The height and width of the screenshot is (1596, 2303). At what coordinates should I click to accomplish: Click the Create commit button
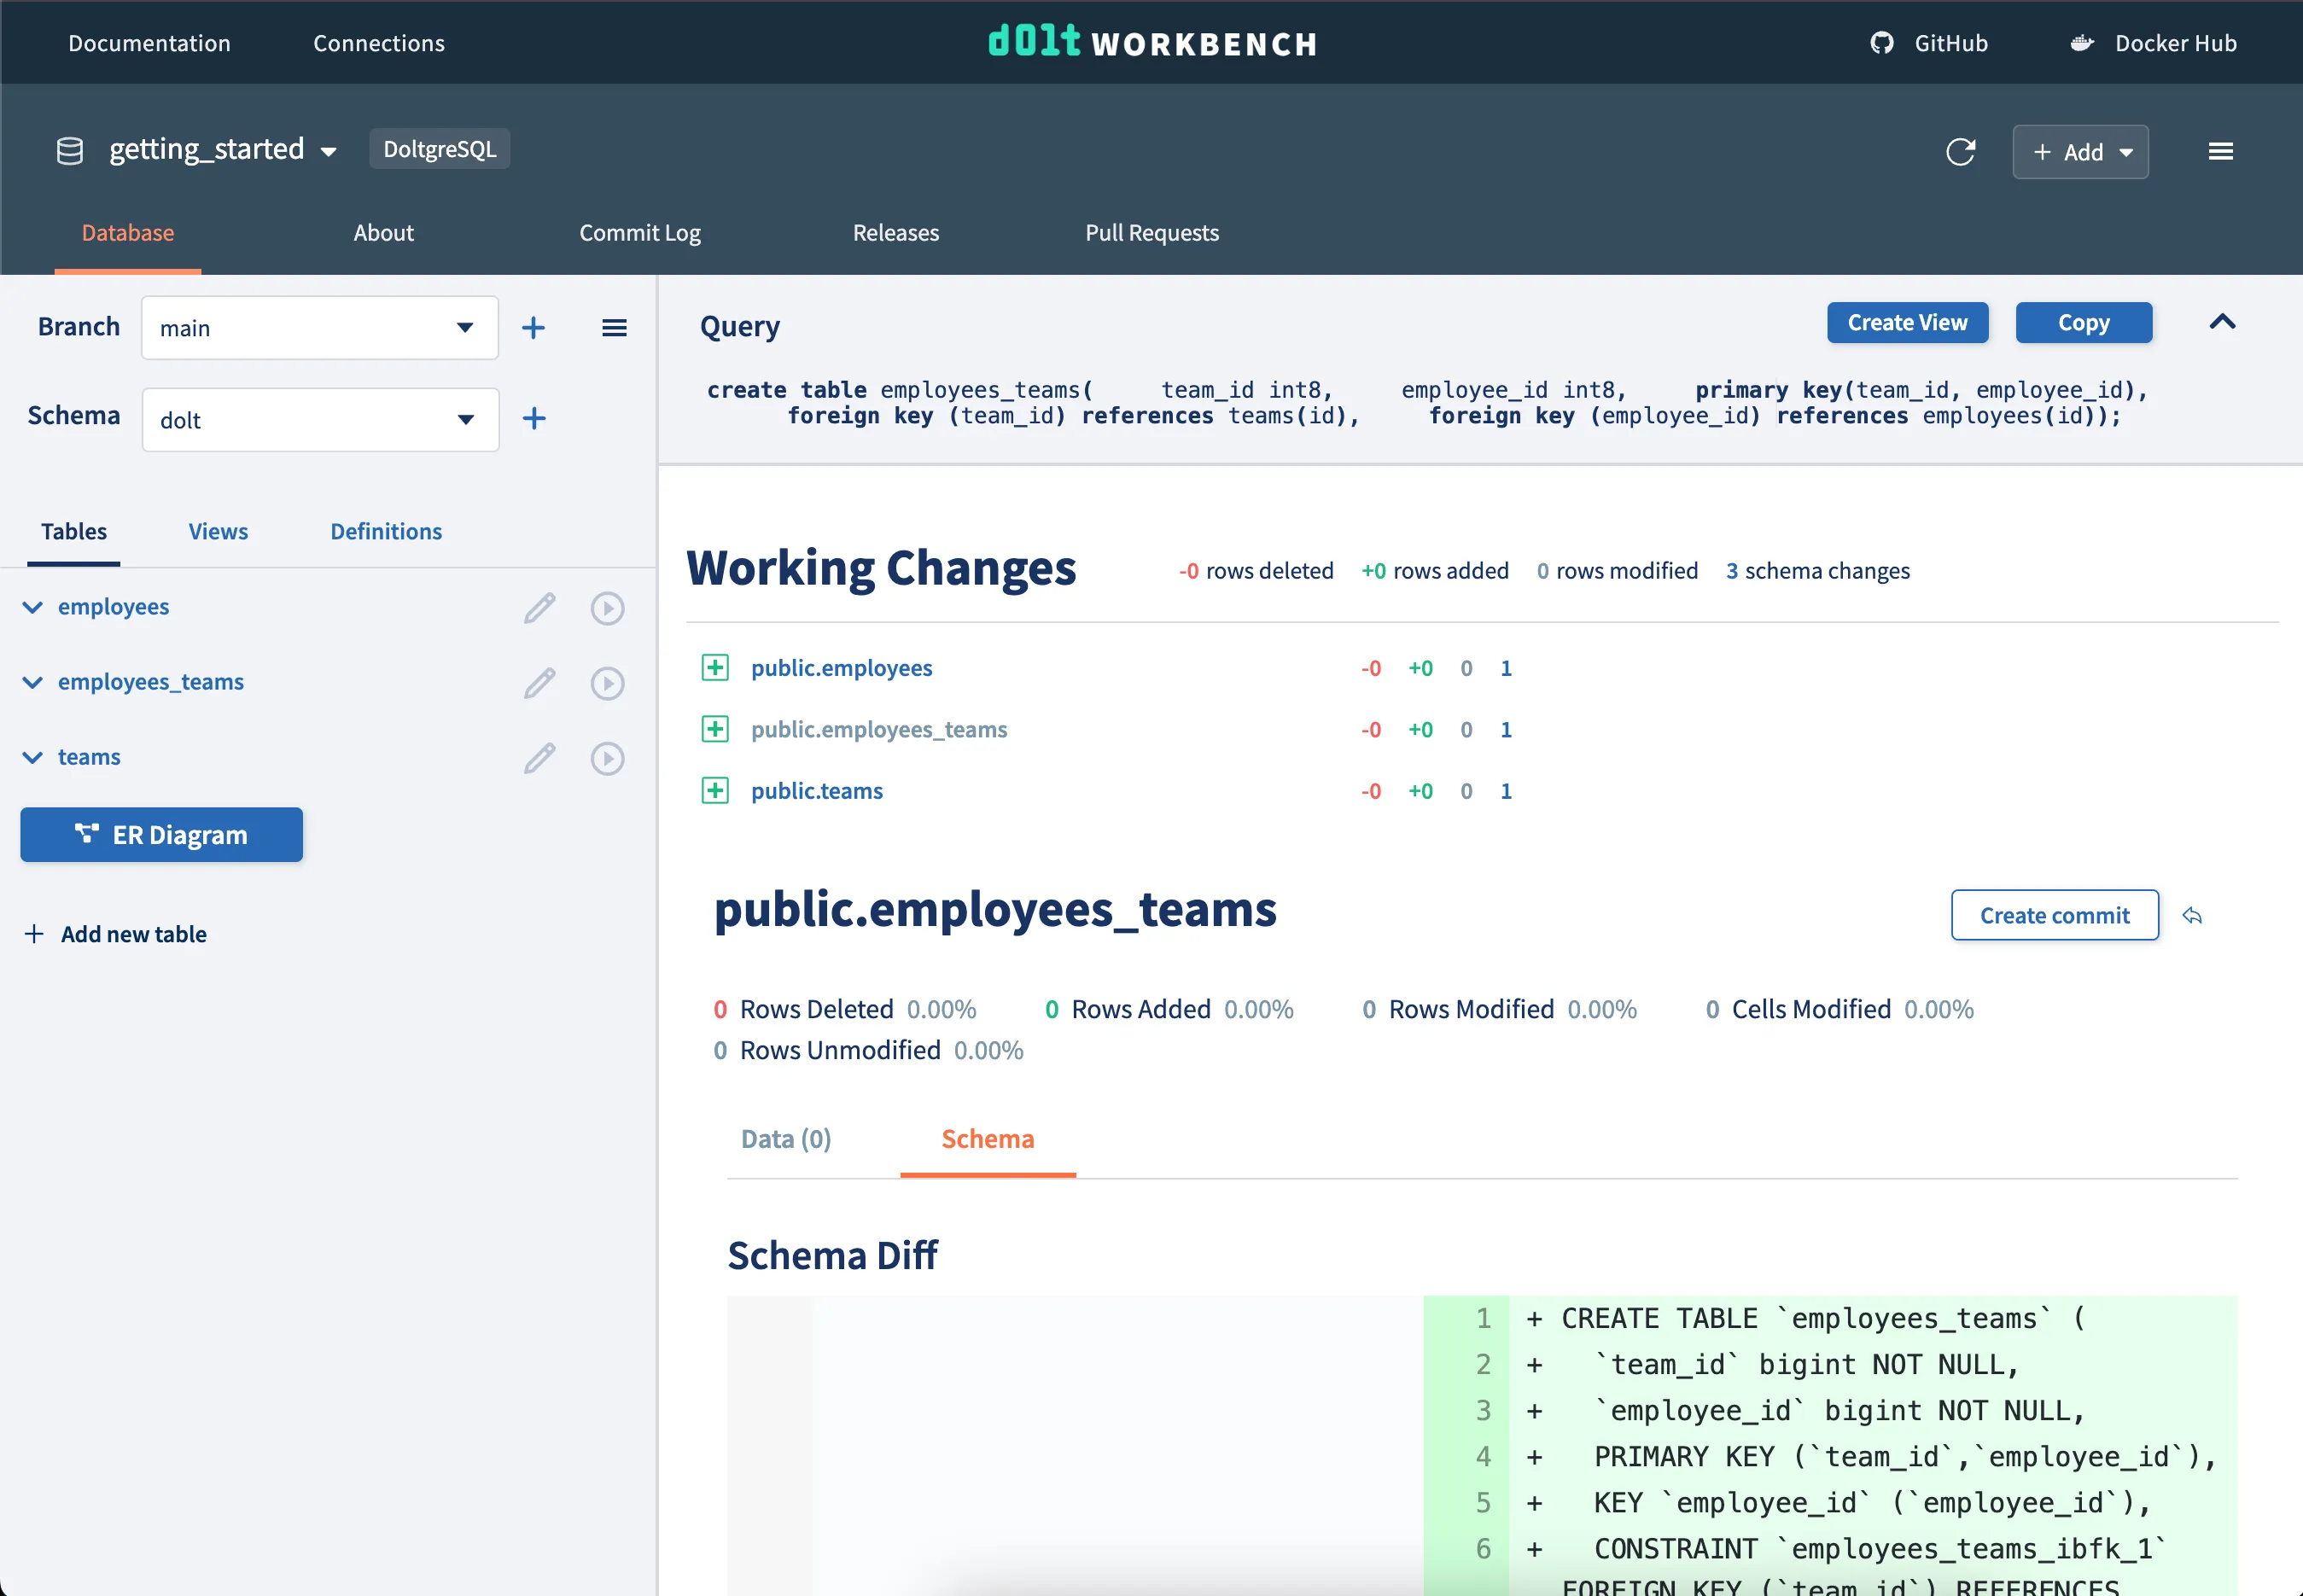pyautogui.click(x=2054, y=916)
